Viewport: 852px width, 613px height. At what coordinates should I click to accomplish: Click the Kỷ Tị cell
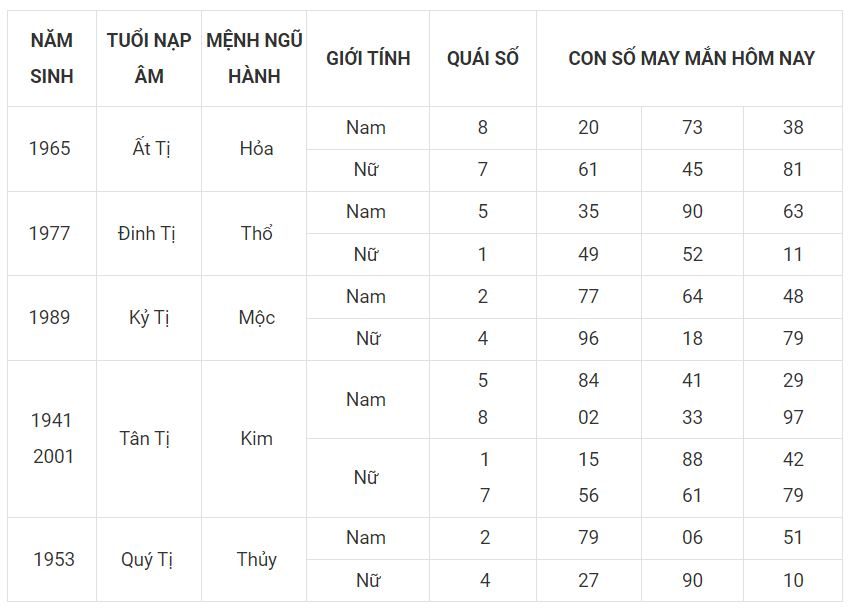[149, 317]
